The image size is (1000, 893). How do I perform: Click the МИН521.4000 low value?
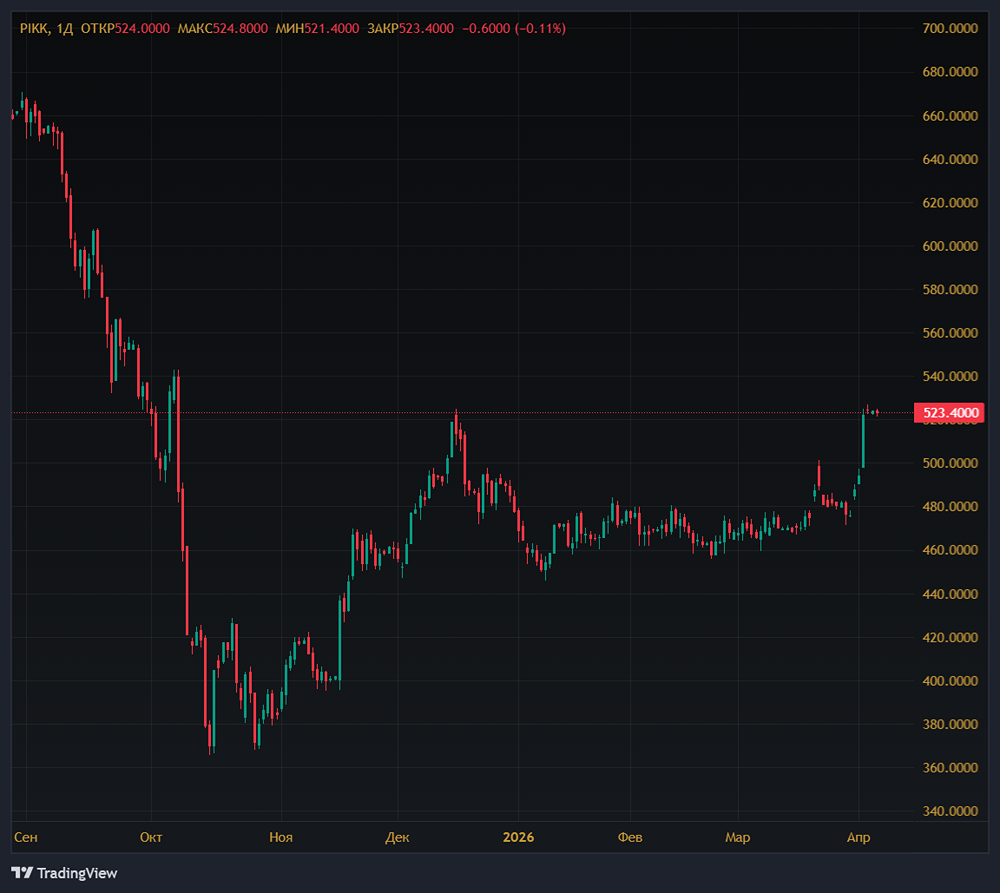pos(318,29)
